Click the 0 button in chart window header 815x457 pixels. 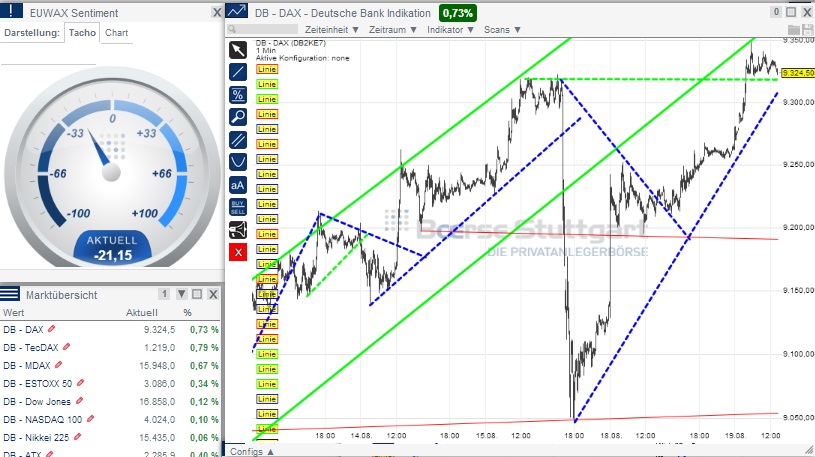click(777, 12)
